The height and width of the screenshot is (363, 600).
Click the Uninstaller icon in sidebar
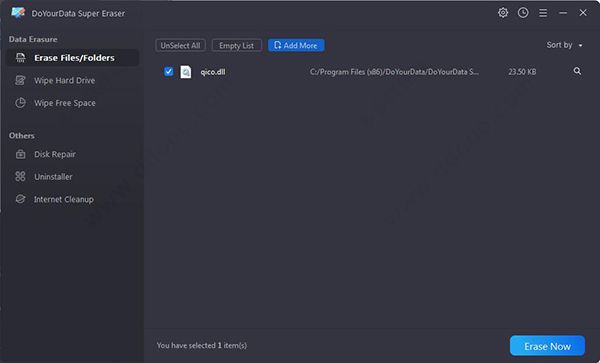pos(20,176)
